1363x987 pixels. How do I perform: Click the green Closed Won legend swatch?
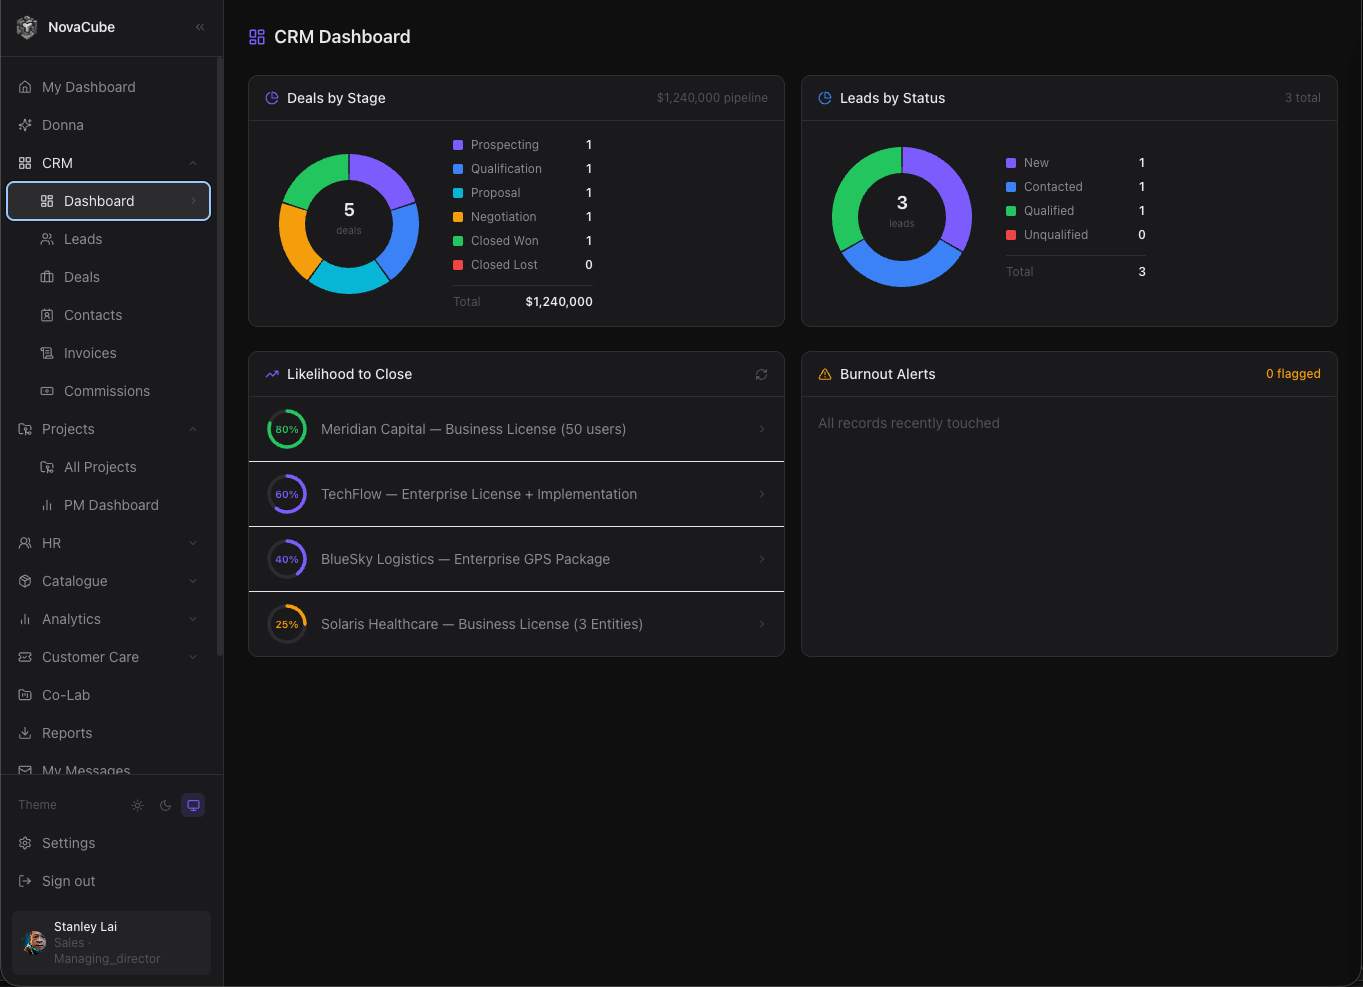click(x=458, y=241)
